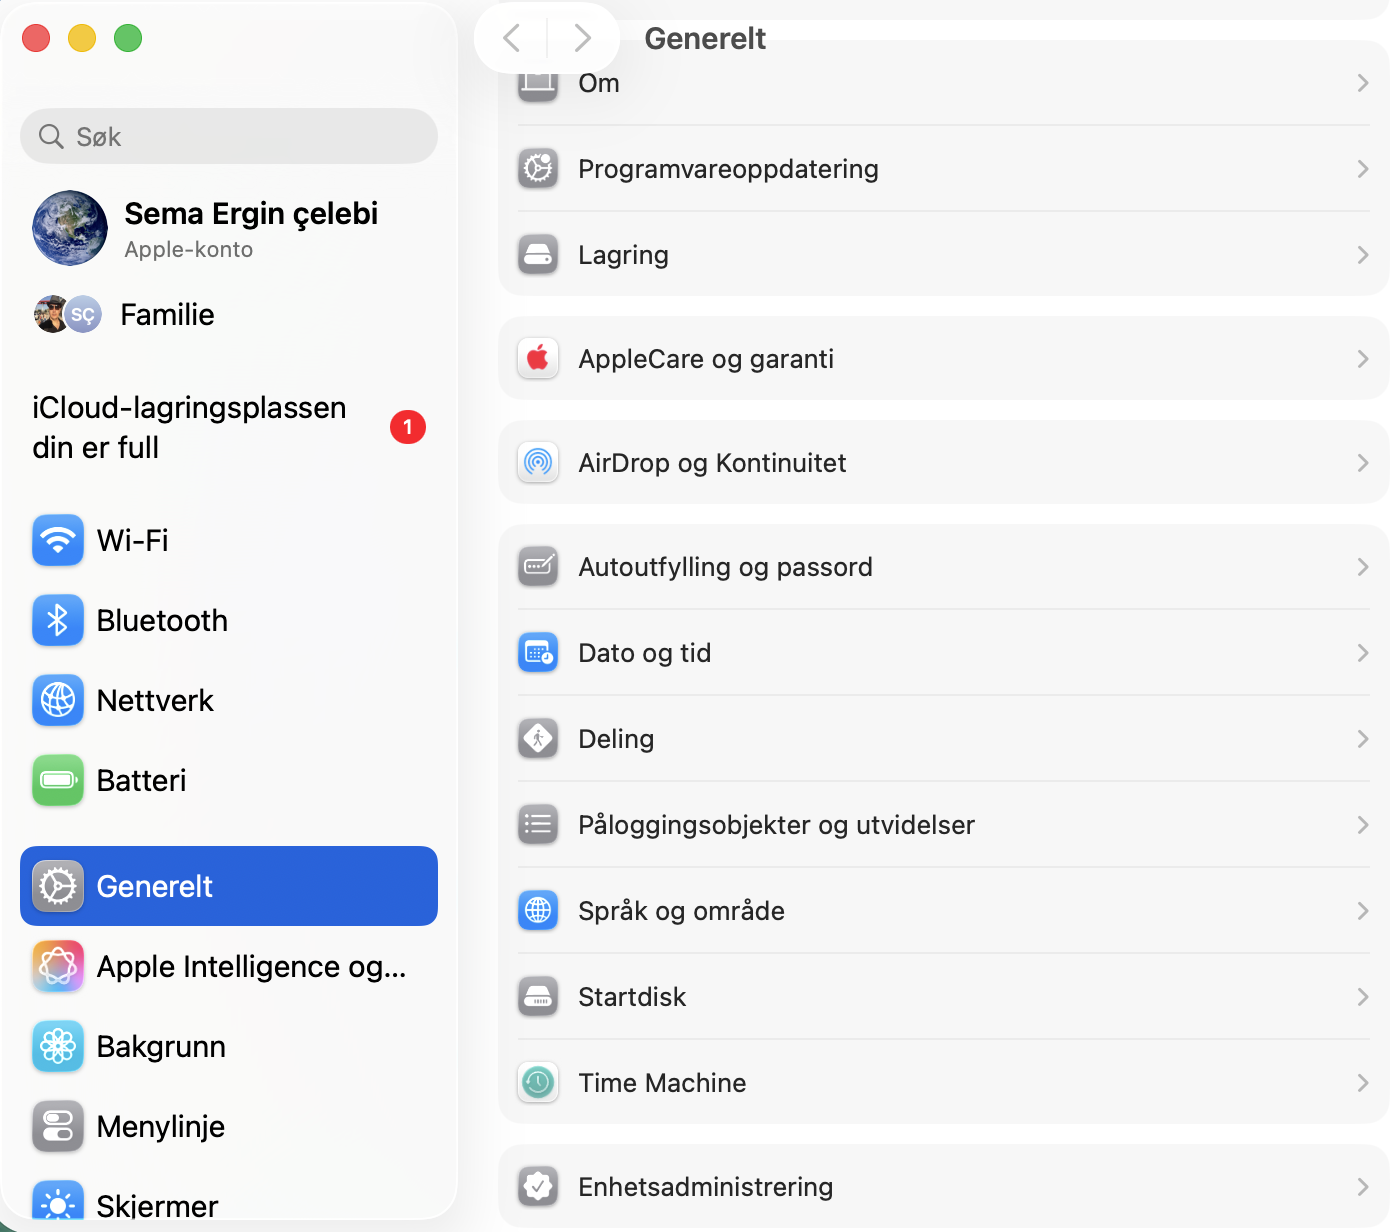The image size is (1394, 1232).
Task: Go to Nettverk sidebar item
Action: (x=229, y=700)
